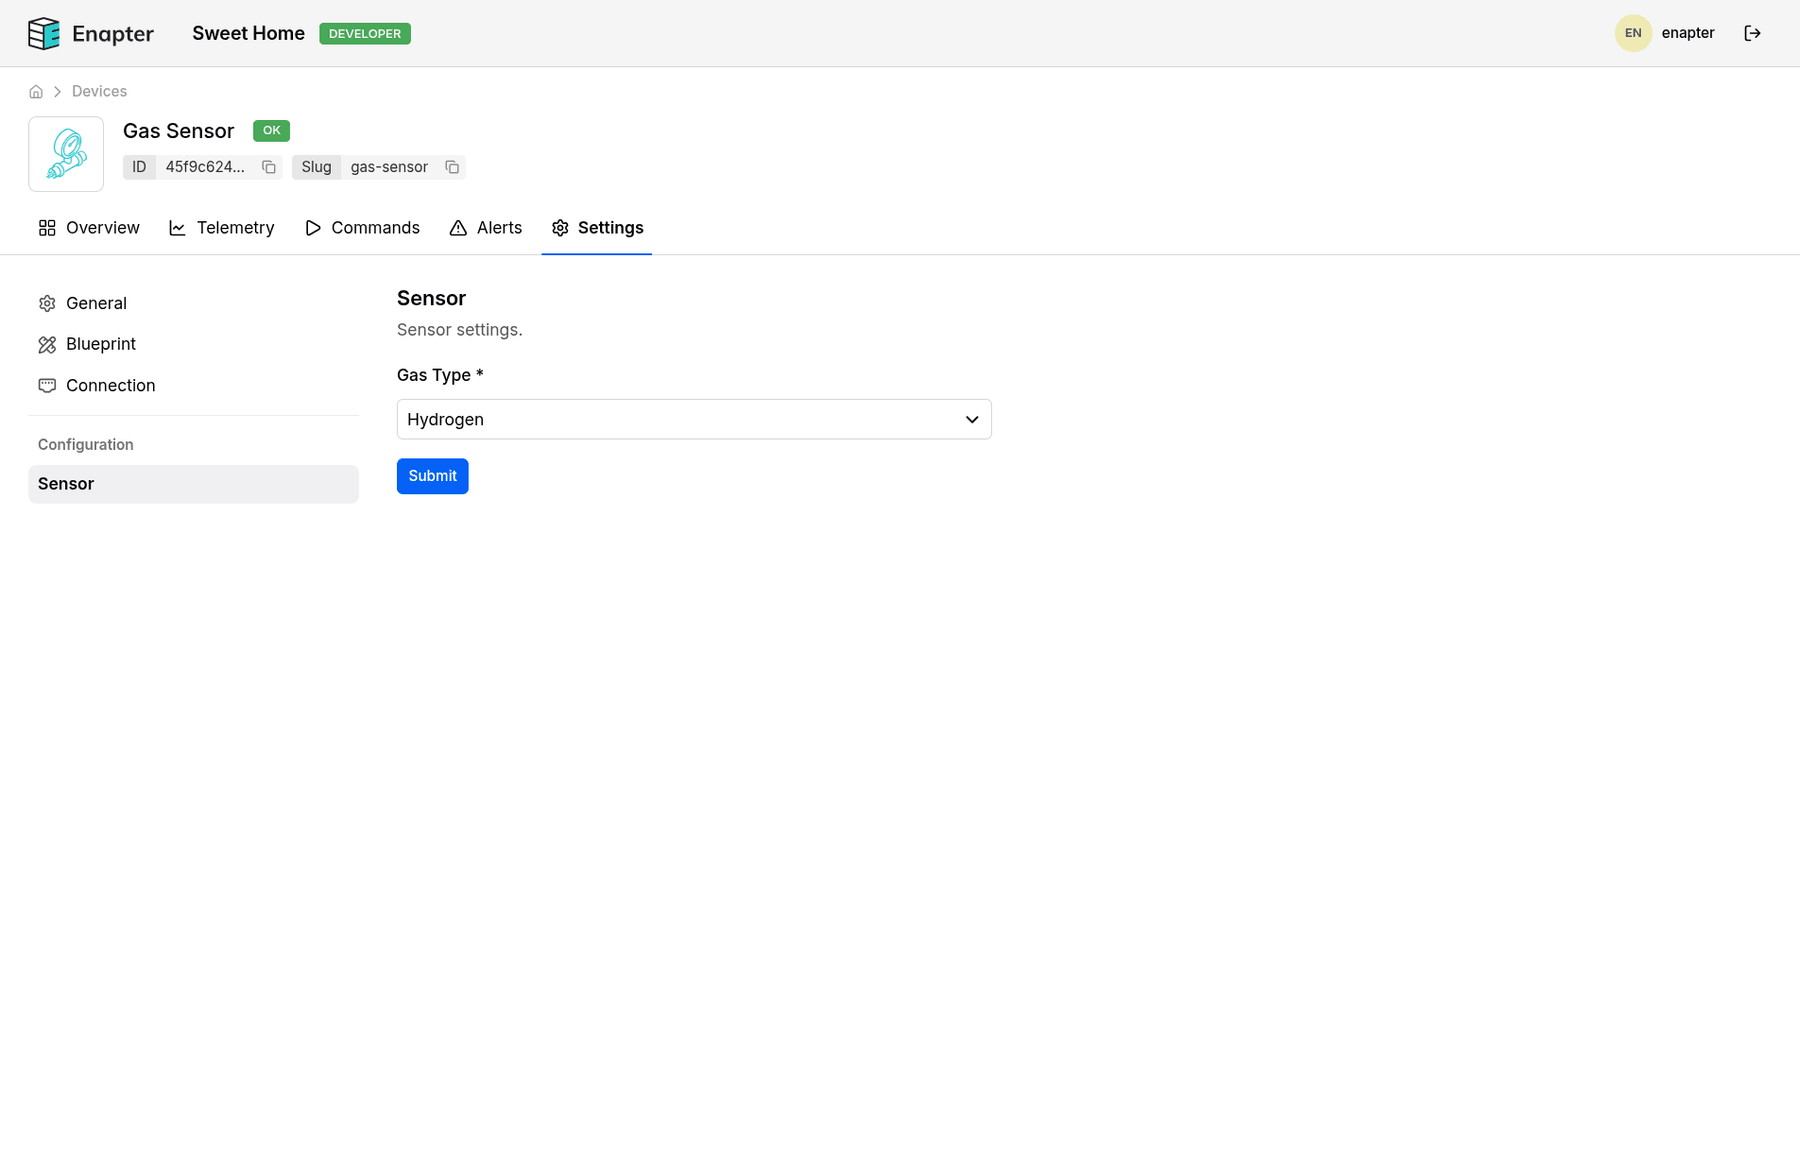Open the Gas Type dropdown

pyautogui.click(x=693, y=419)
